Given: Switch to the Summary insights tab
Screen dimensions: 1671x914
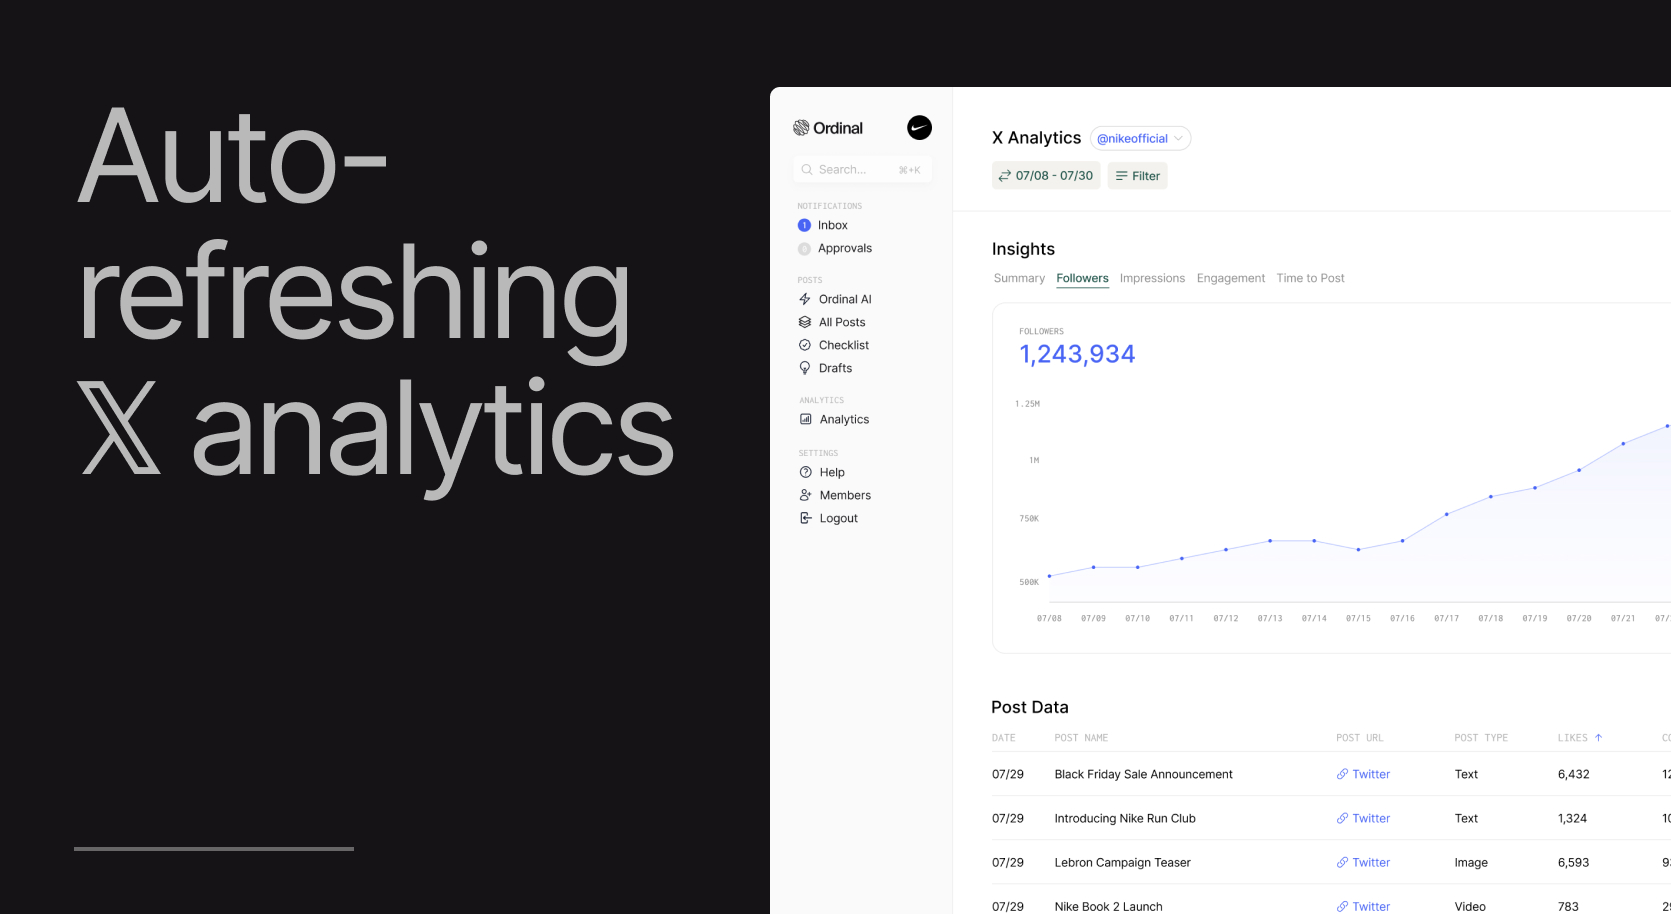Looking at the screenshot, I should [1019, 278].
